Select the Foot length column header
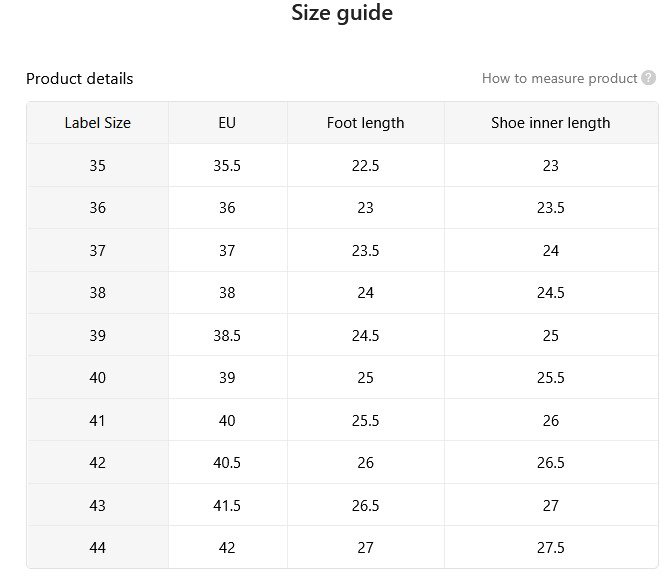This screenshot has width=668, height=580. tap(366, 123)
